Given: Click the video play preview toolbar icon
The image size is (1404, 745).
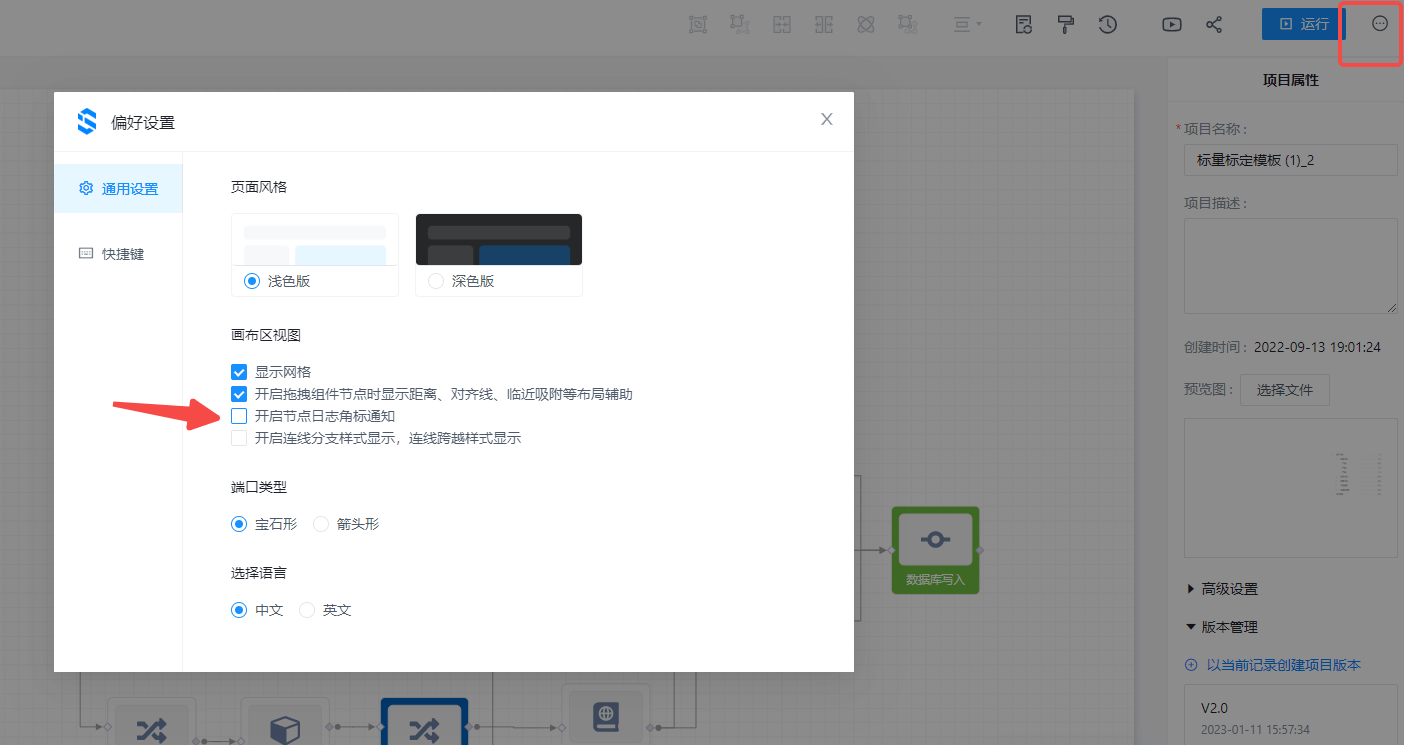Looking at the screenshot, I should tap(1172, 25).
